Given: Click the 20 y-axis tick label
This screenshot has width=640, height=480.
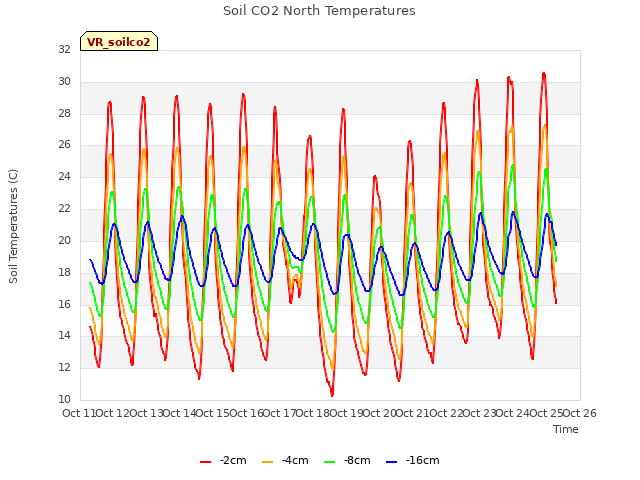Looking at the screenshot, I should [x=64, y=240].
